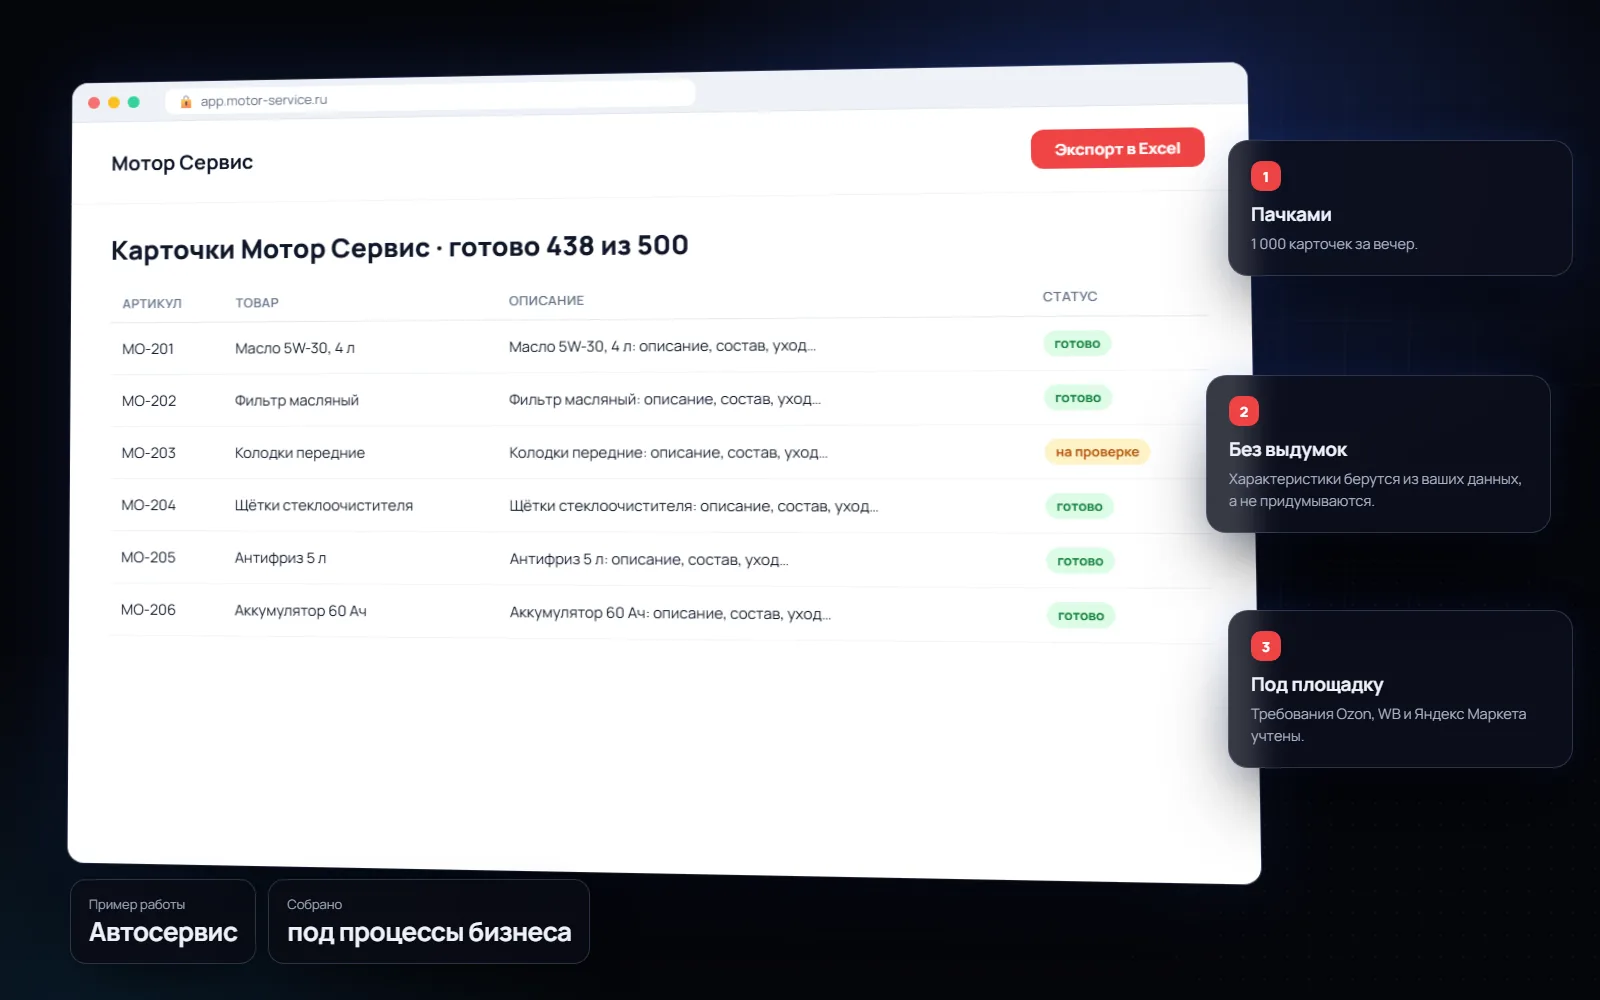The height and width of the screenshot is (1000, 1600).
Task: Click готово status badge for МО-204
Action: point(1080,507)
